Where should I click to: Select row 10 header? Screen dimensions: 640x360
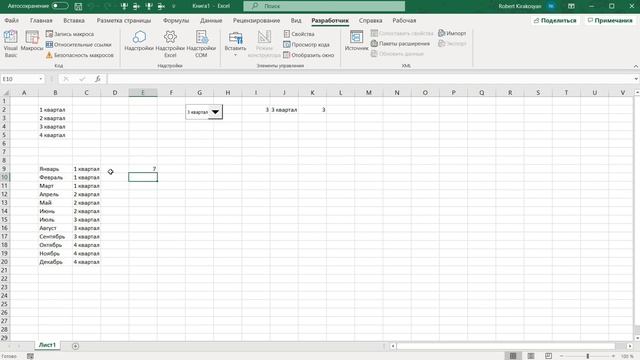[4, 178]
